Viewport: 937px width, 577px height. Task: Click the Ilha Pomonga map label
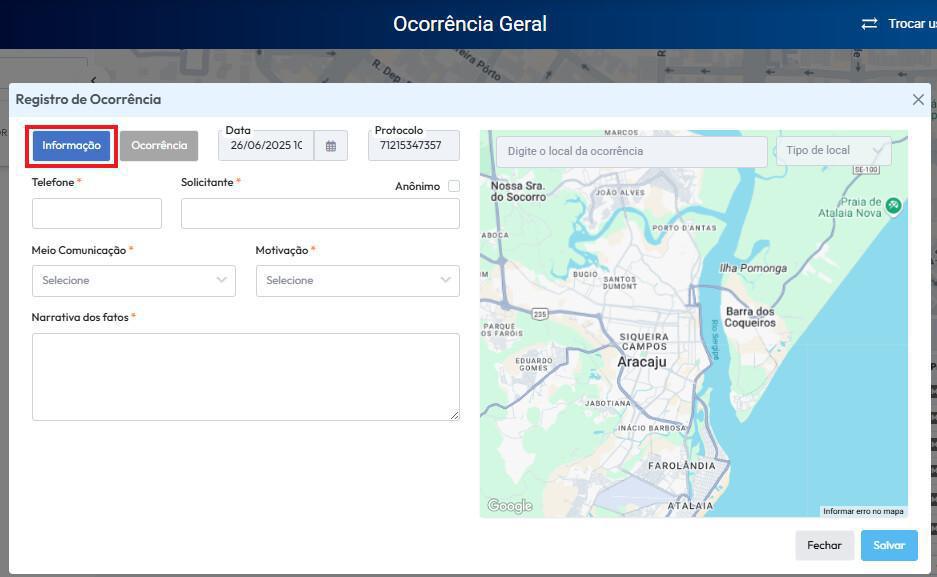[x=753, y=268]
